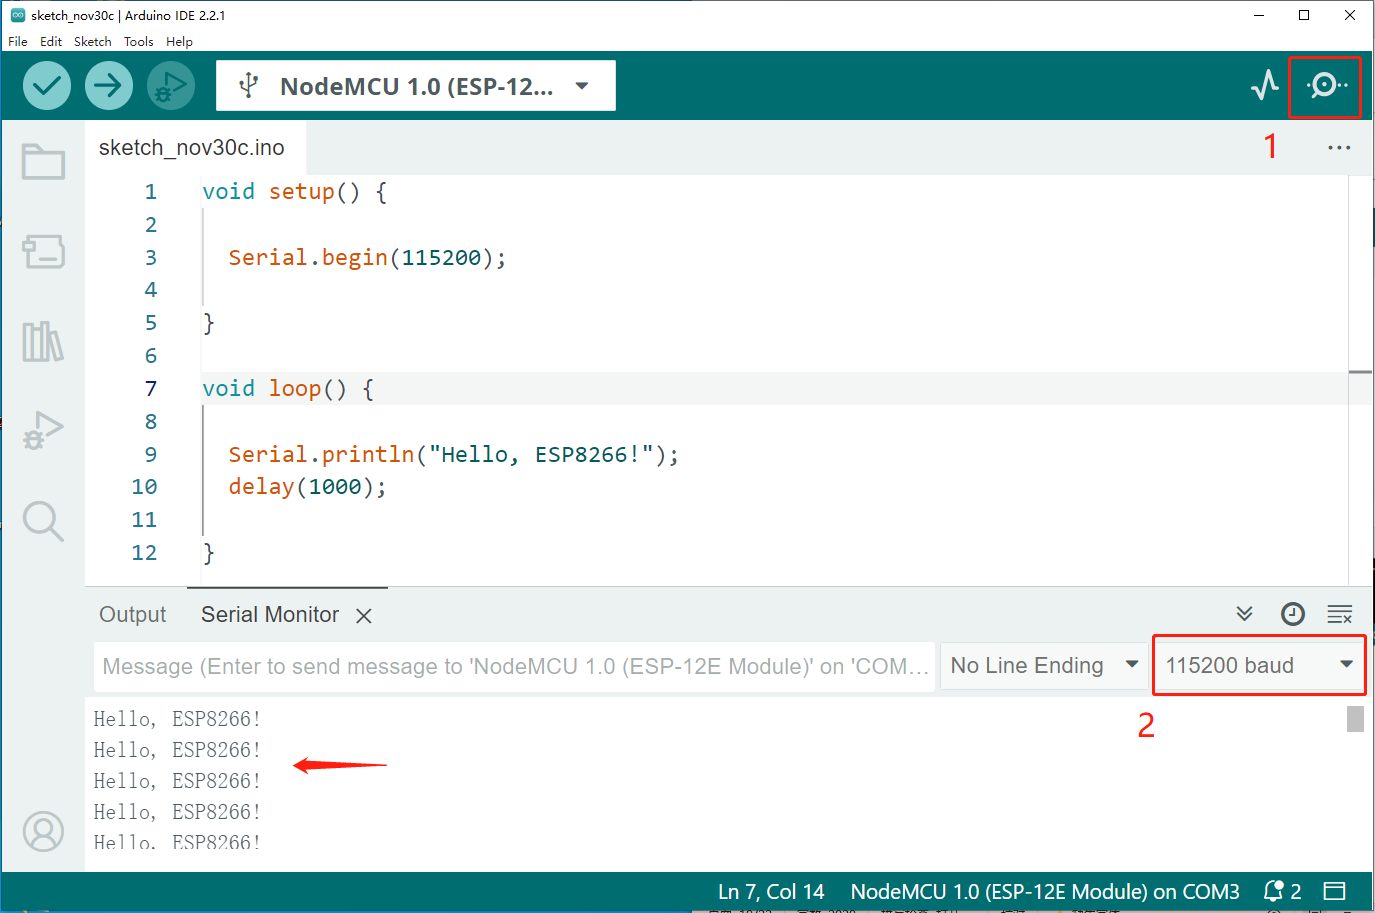Open the File menu

point(18,41)
